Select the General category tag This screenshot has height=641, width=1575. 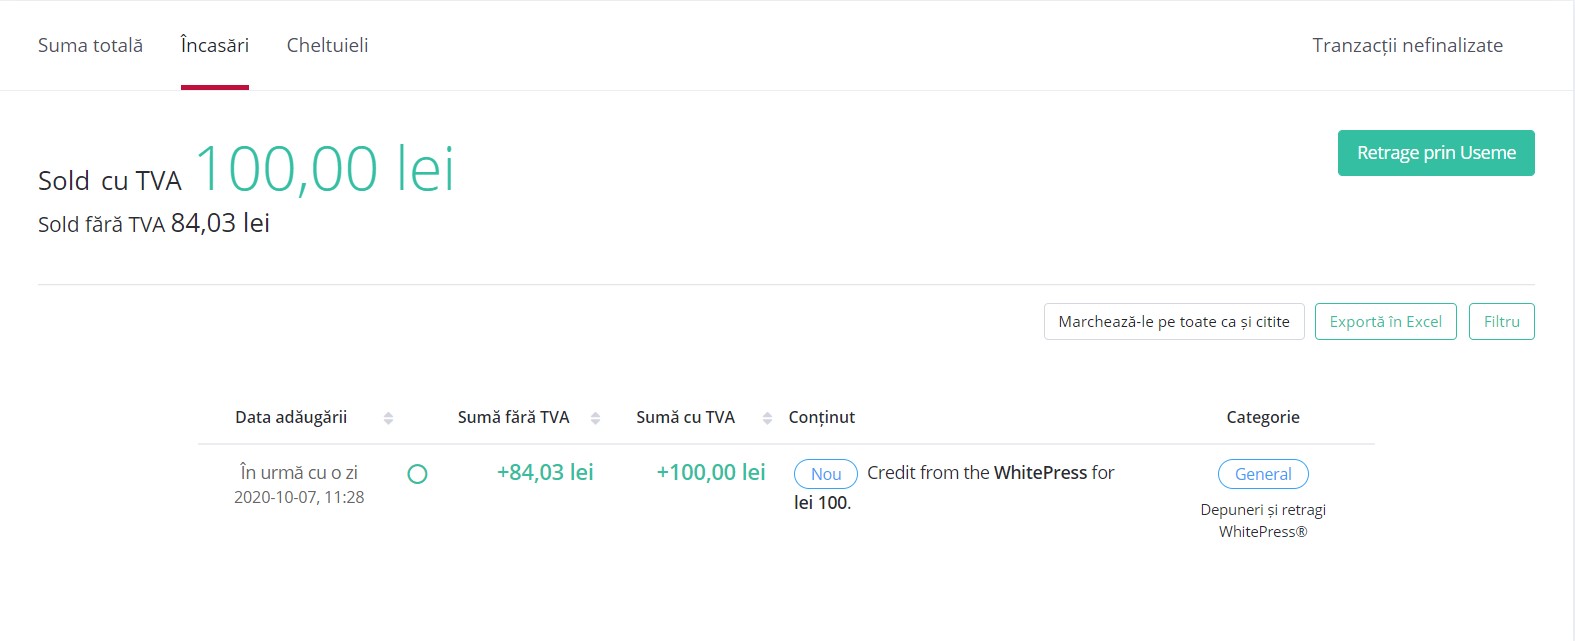pos(1263,474)
